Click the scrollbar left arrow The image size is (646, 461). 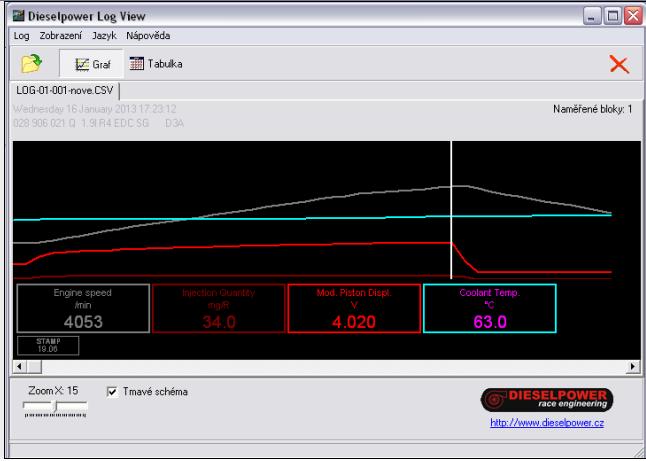(19, 366)
